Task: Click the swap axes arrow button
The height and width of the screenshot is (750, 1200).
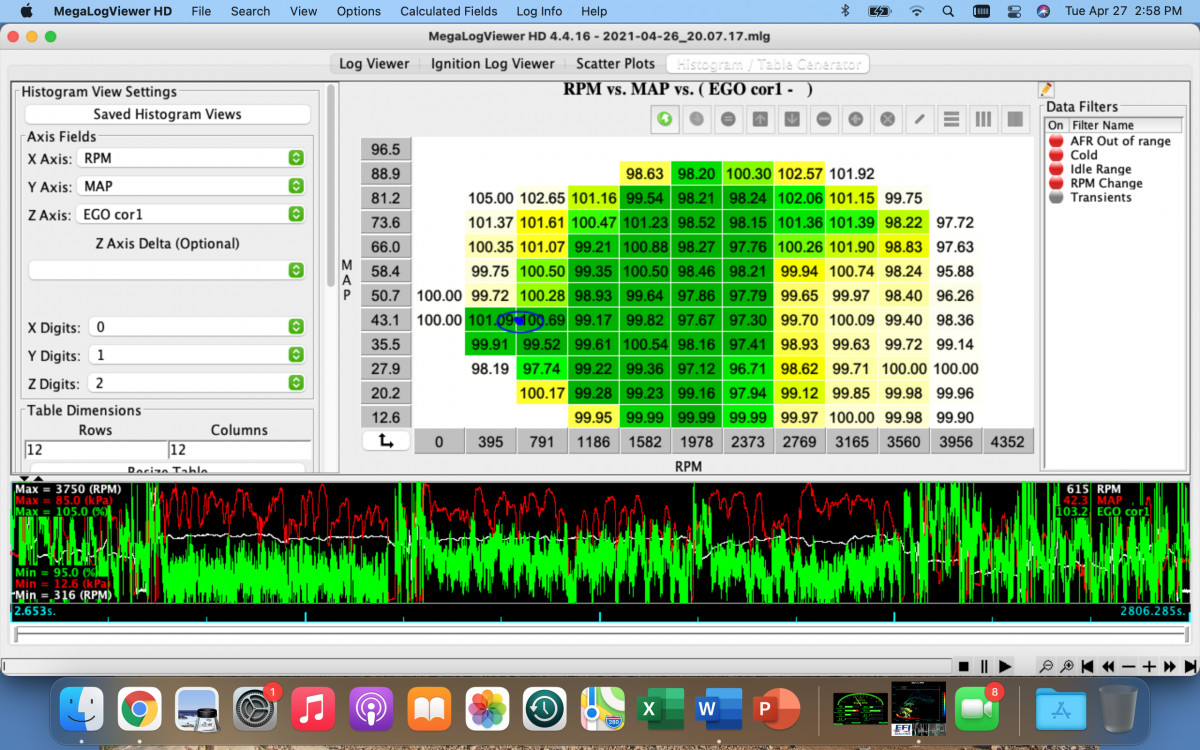Action: [x=386, y=441]
